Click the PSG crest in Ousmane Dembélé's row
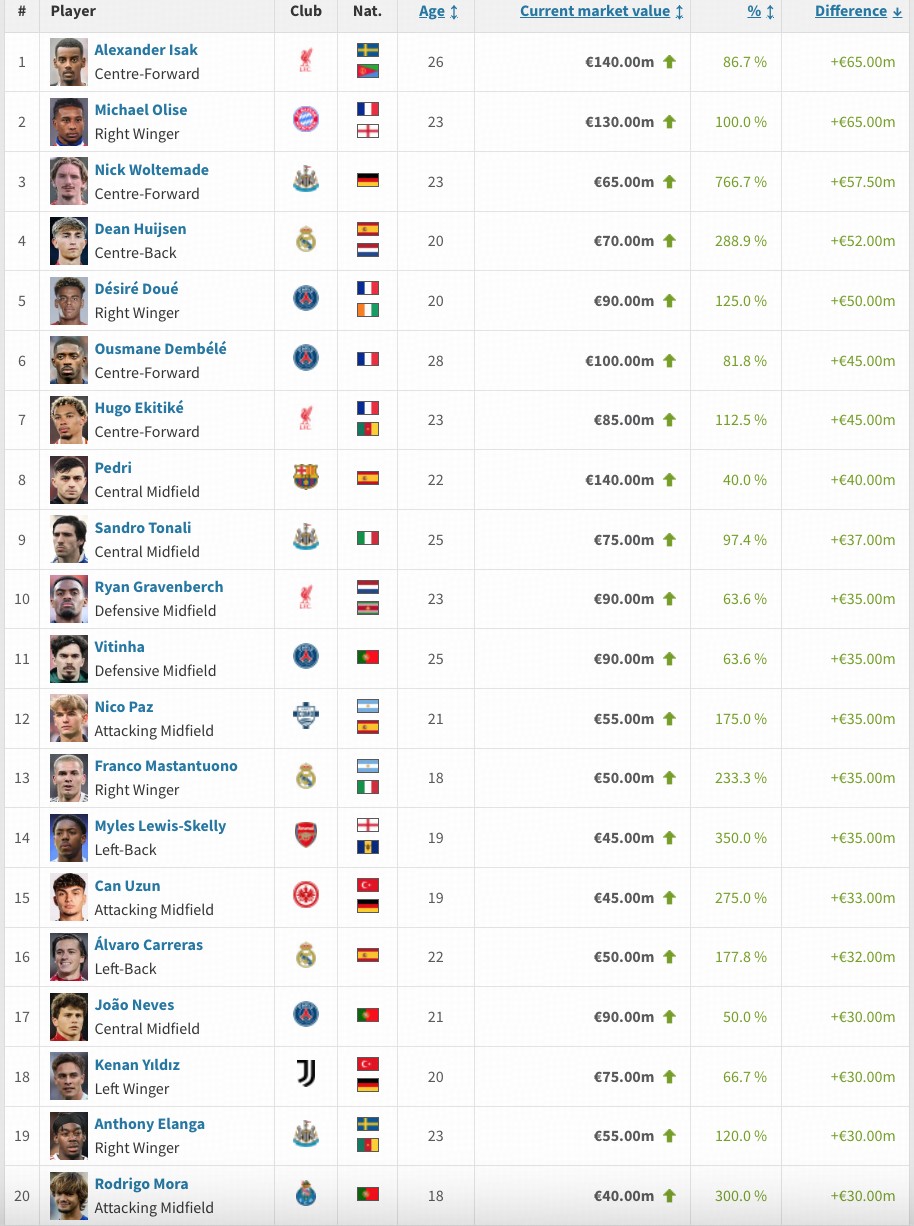The image size is (914, 1226). point(306,359)
